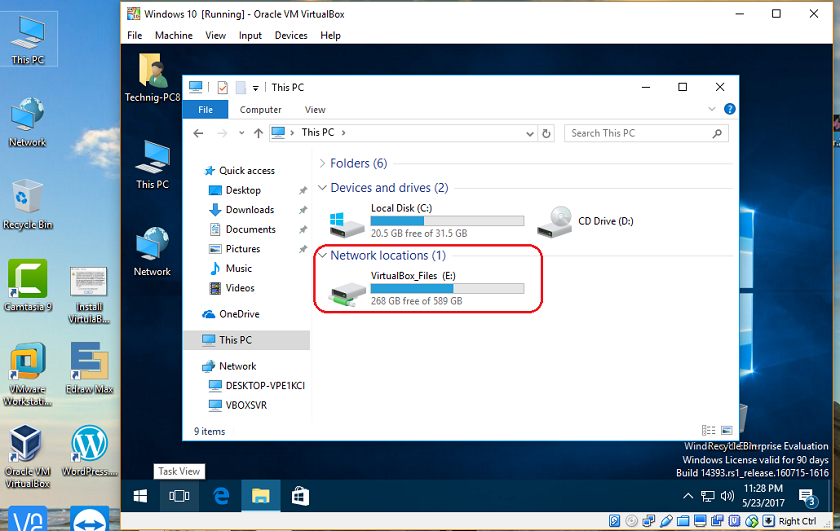This screenshot has height=531, width=840.
Task: Go up one folder level
Action: (258, 133)
